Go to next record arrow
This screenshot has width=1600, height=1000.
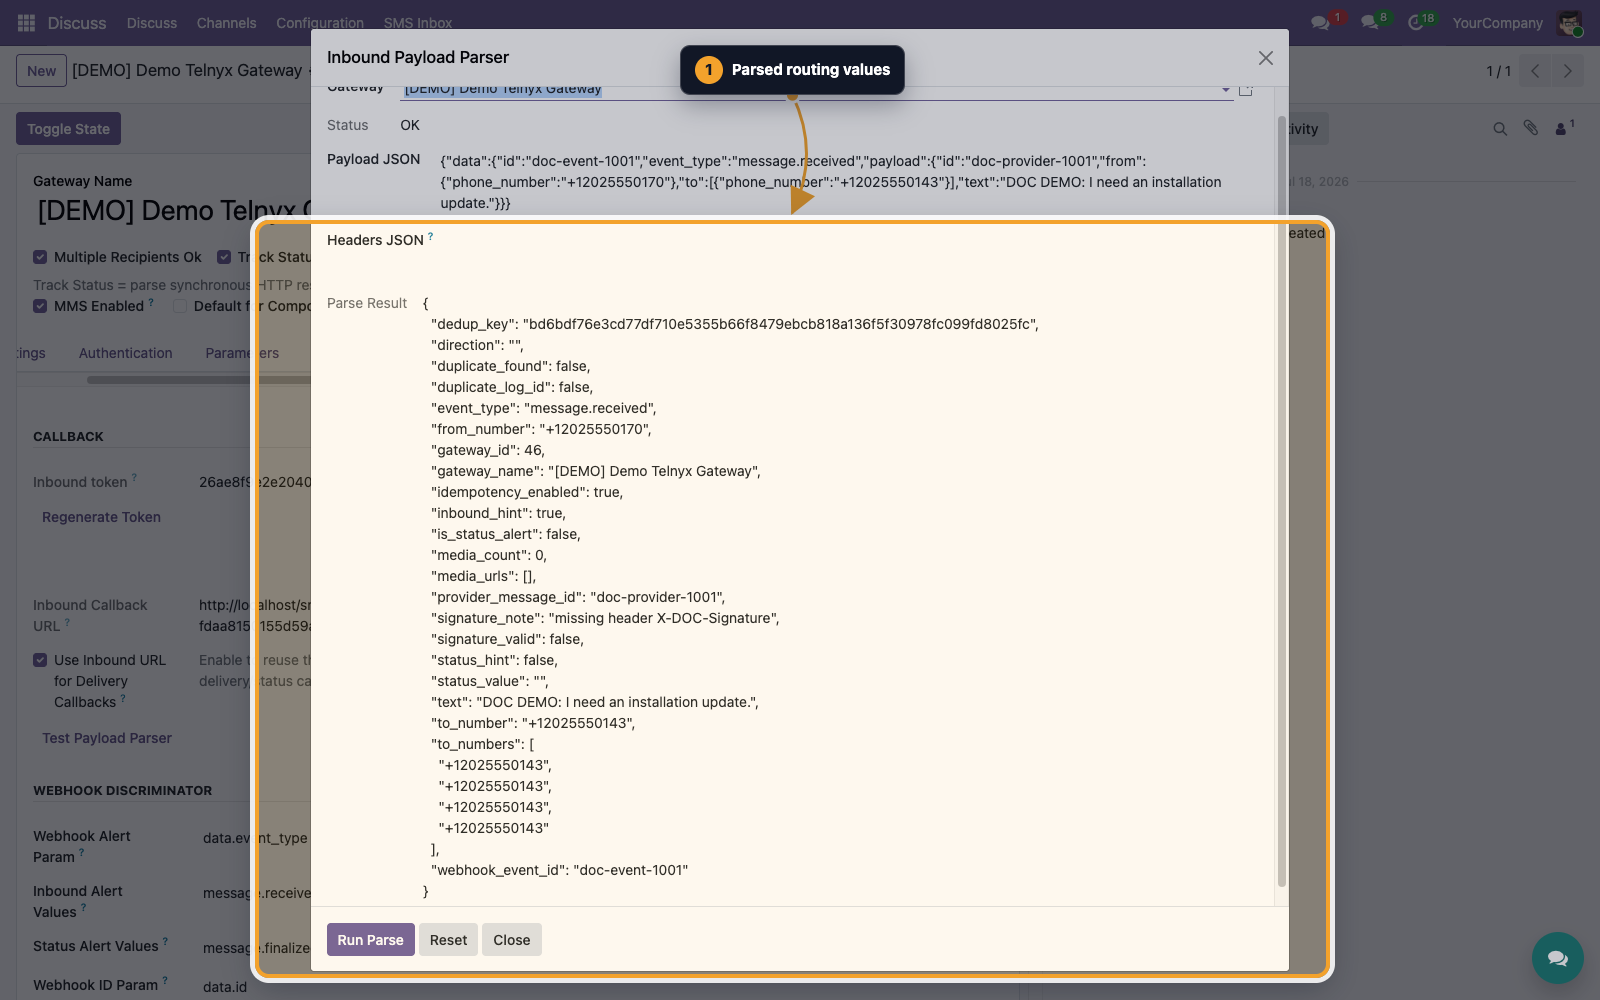[1567, 71]
